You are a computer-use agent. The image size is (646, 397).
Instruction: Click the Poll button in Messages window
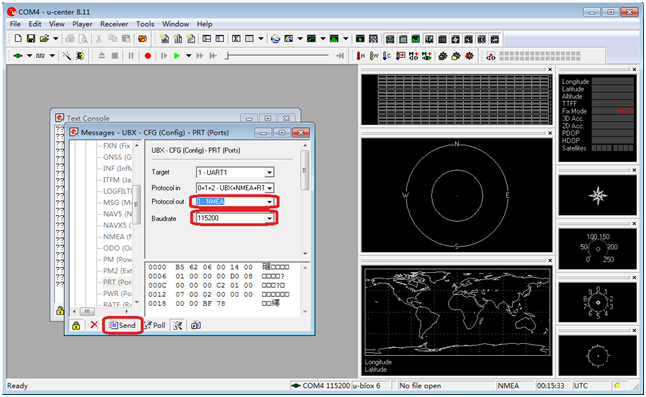155,325
